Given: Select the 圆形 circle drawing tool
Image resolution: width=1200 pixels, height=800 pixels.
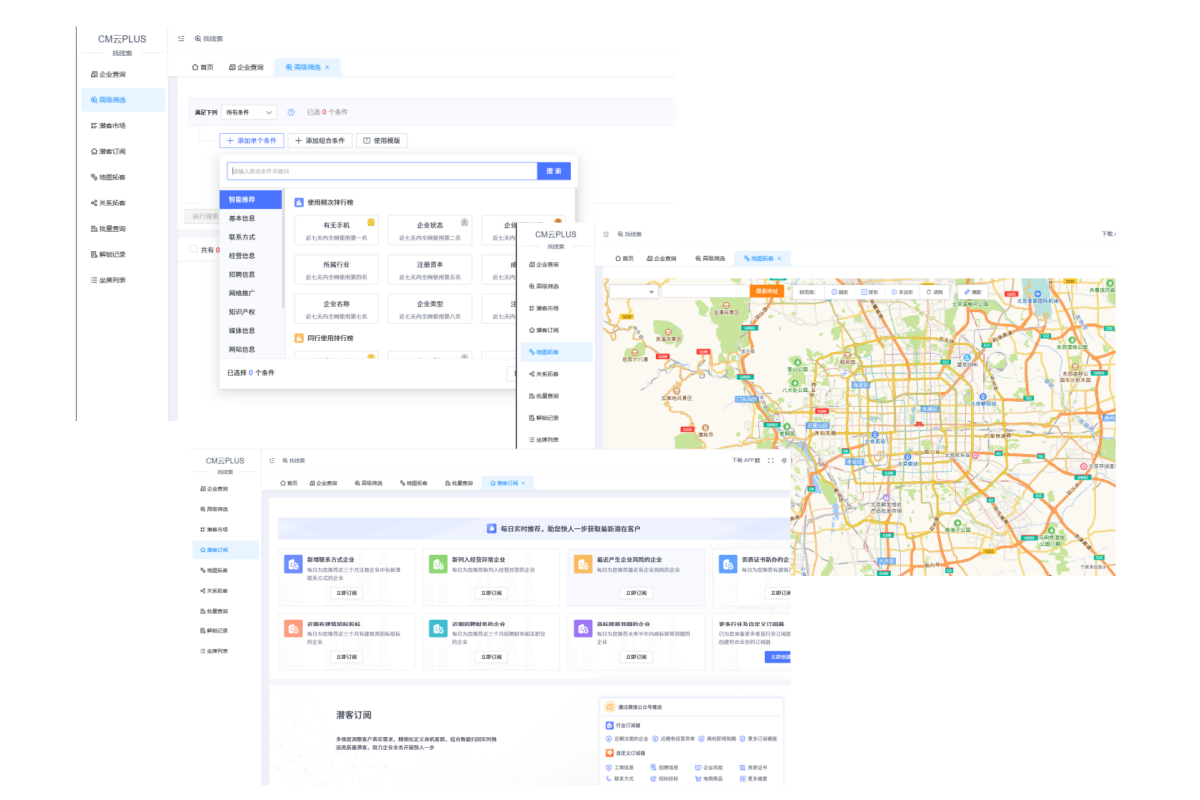Looking at the screenshot, I should pyautogui.click(x=840, y=292).
